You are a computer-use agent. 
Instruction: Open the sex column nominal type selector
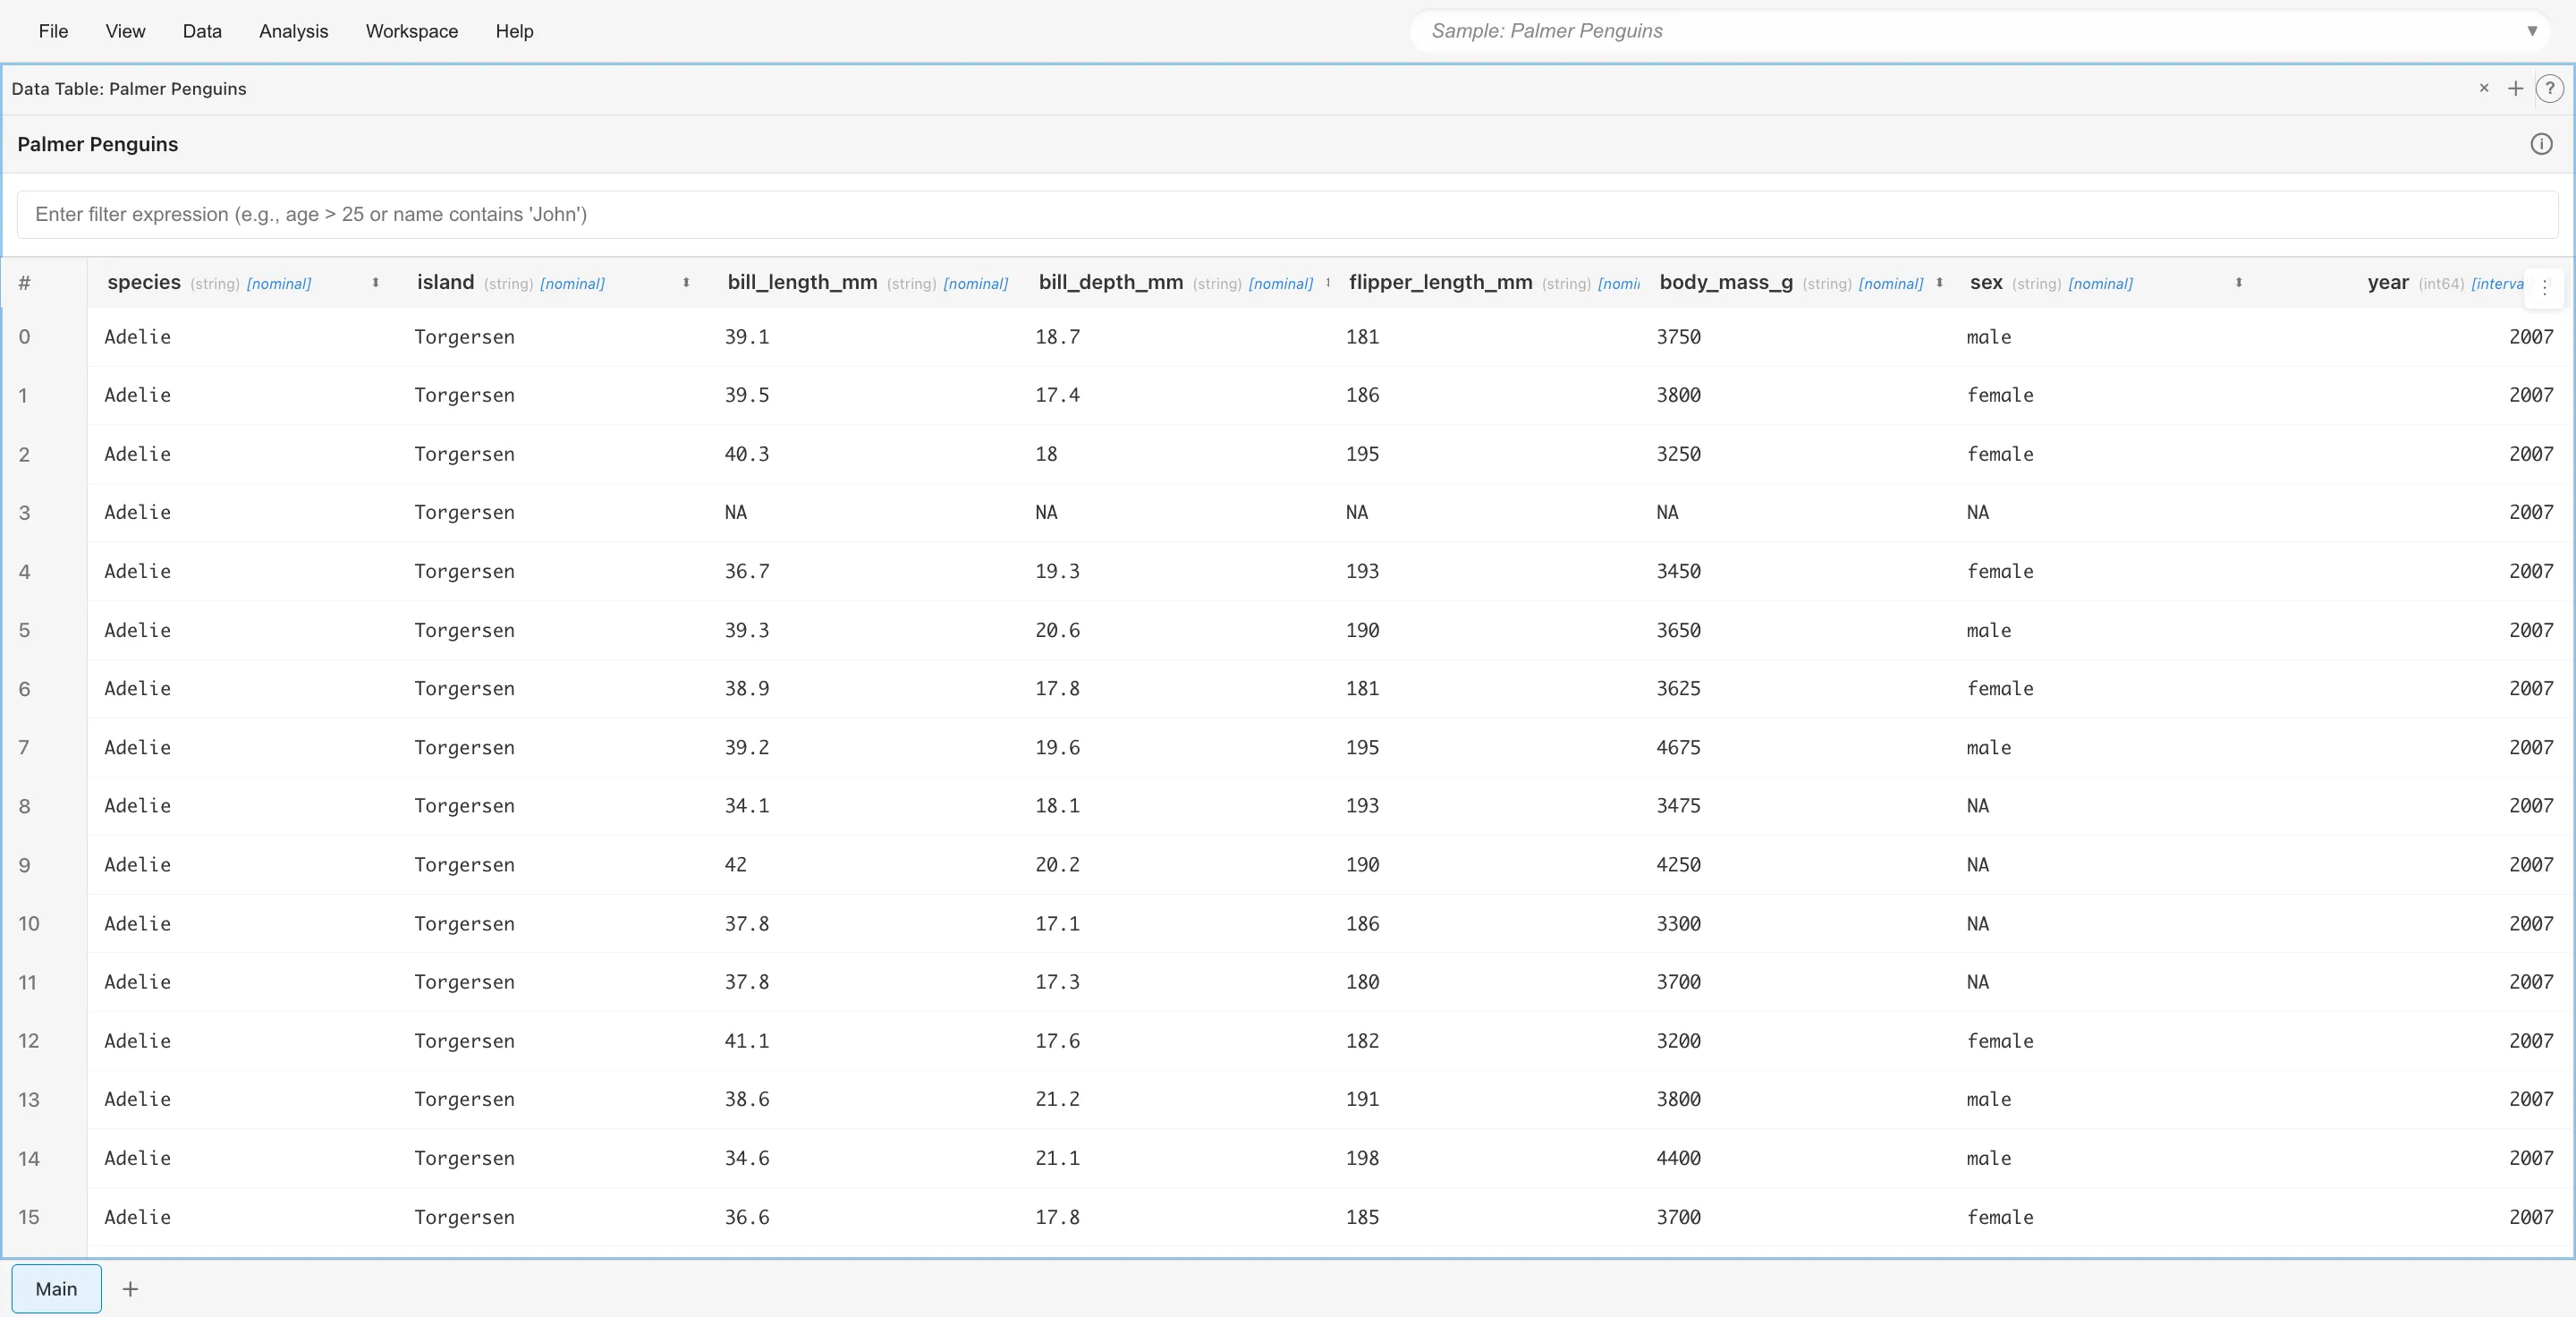2103,284
